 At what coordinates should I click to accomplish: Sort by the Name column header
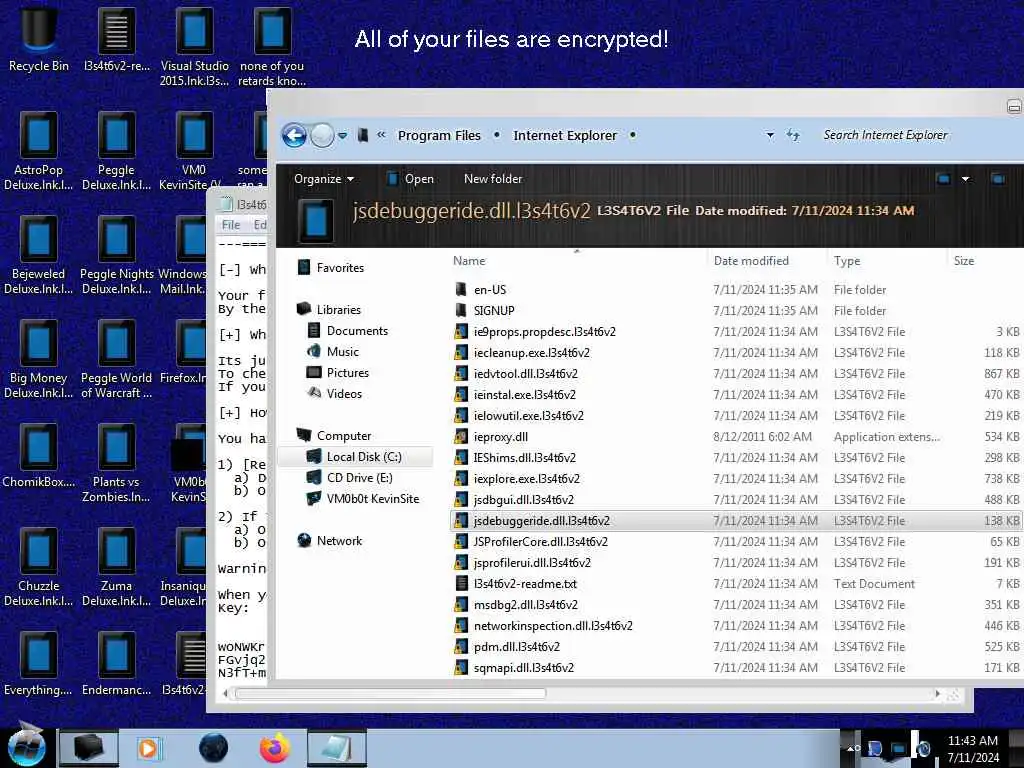(x=577, y=261)
